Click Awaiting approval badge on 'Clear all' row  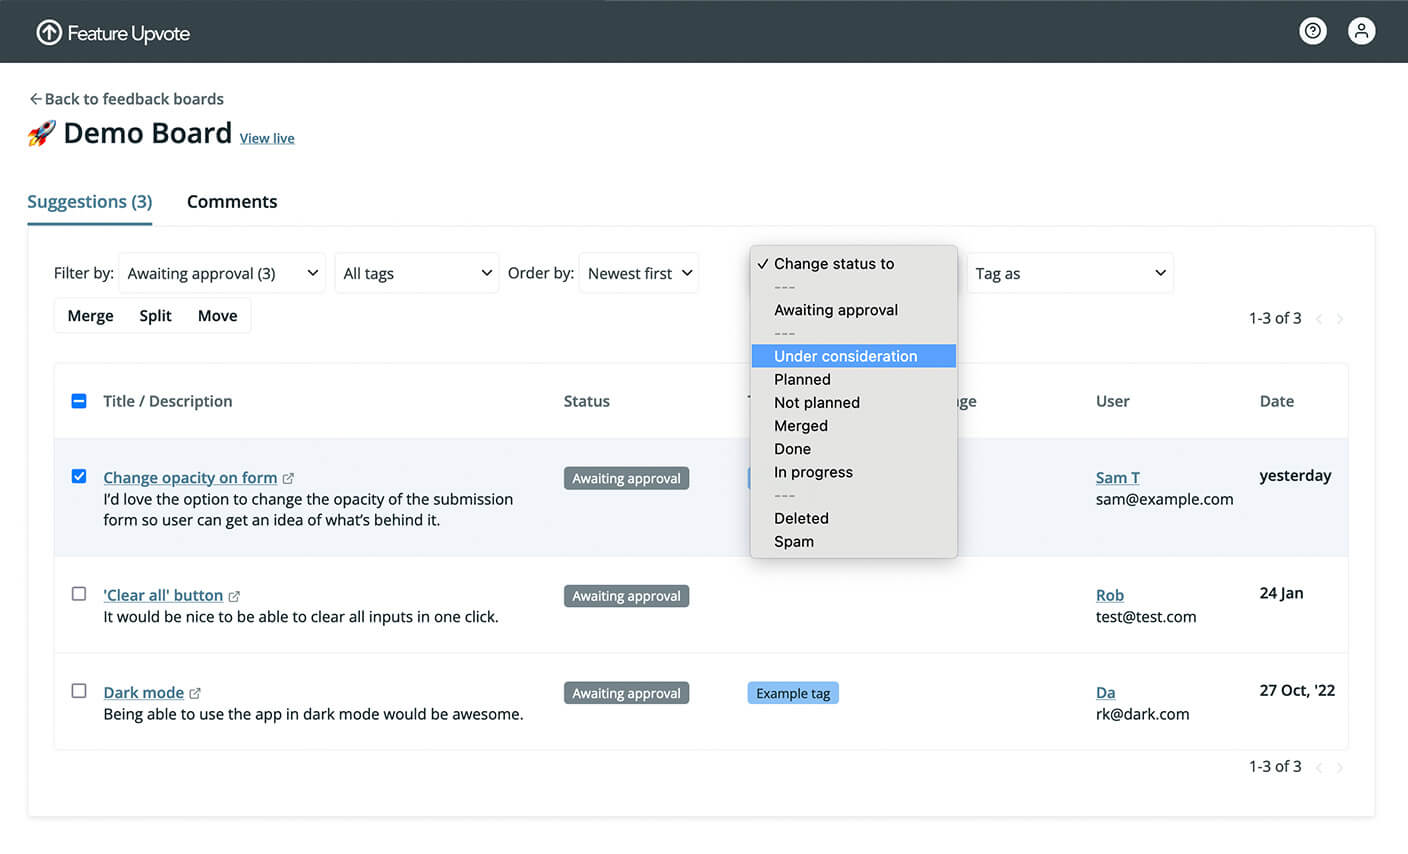626,596
